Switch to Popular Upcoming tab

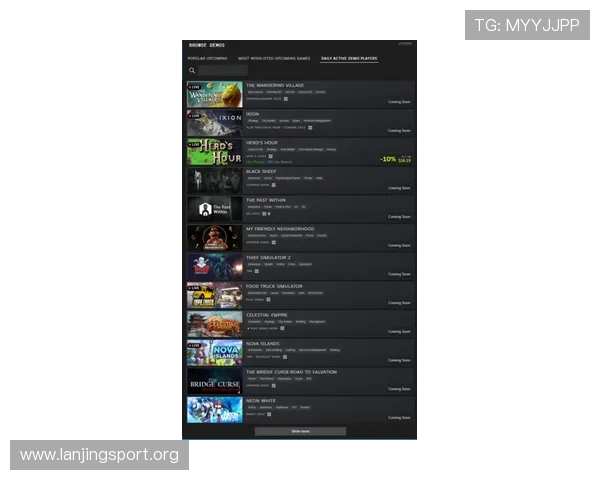coord(207,59)
